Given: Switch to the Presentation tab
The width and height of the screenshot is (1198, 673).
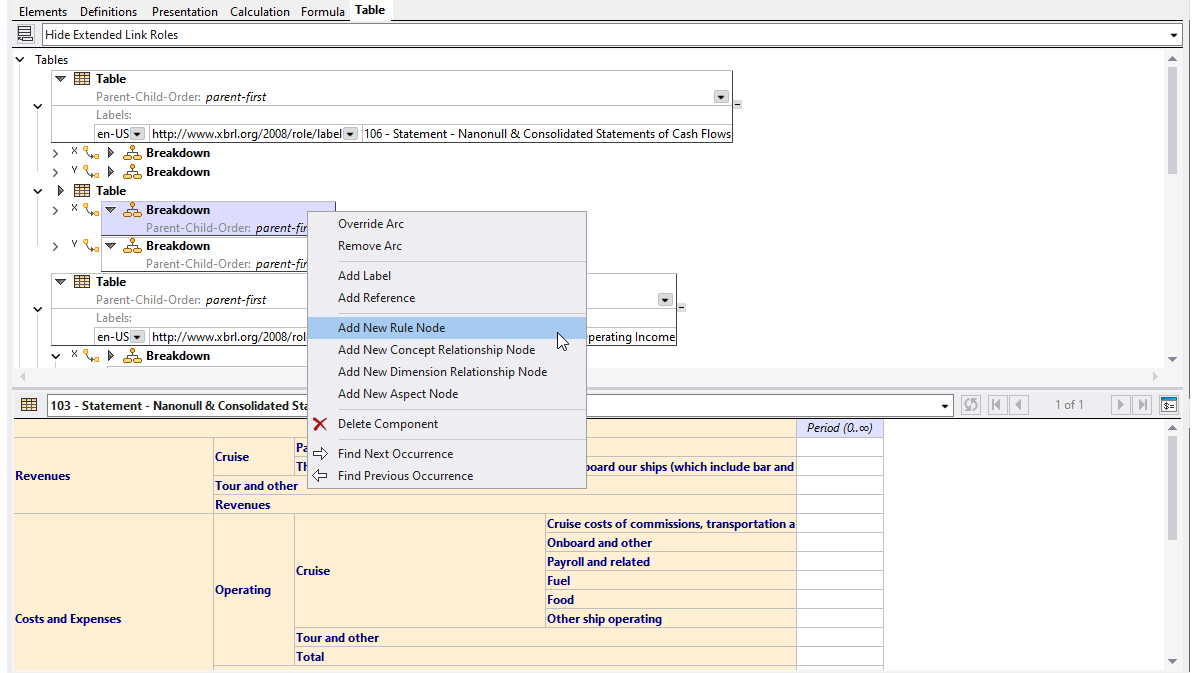Looking at the screenshot, I should point(184,11).
